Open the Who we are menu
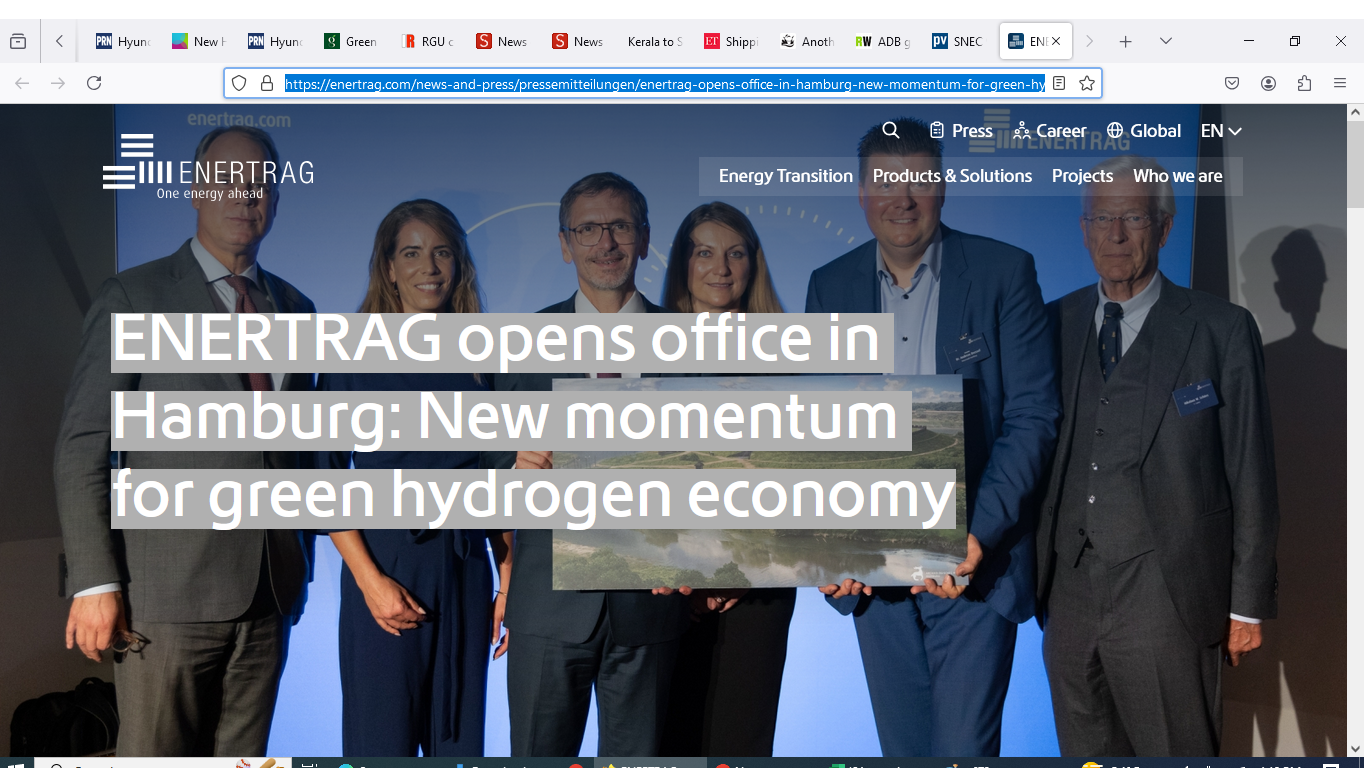 pos(1177,176)
